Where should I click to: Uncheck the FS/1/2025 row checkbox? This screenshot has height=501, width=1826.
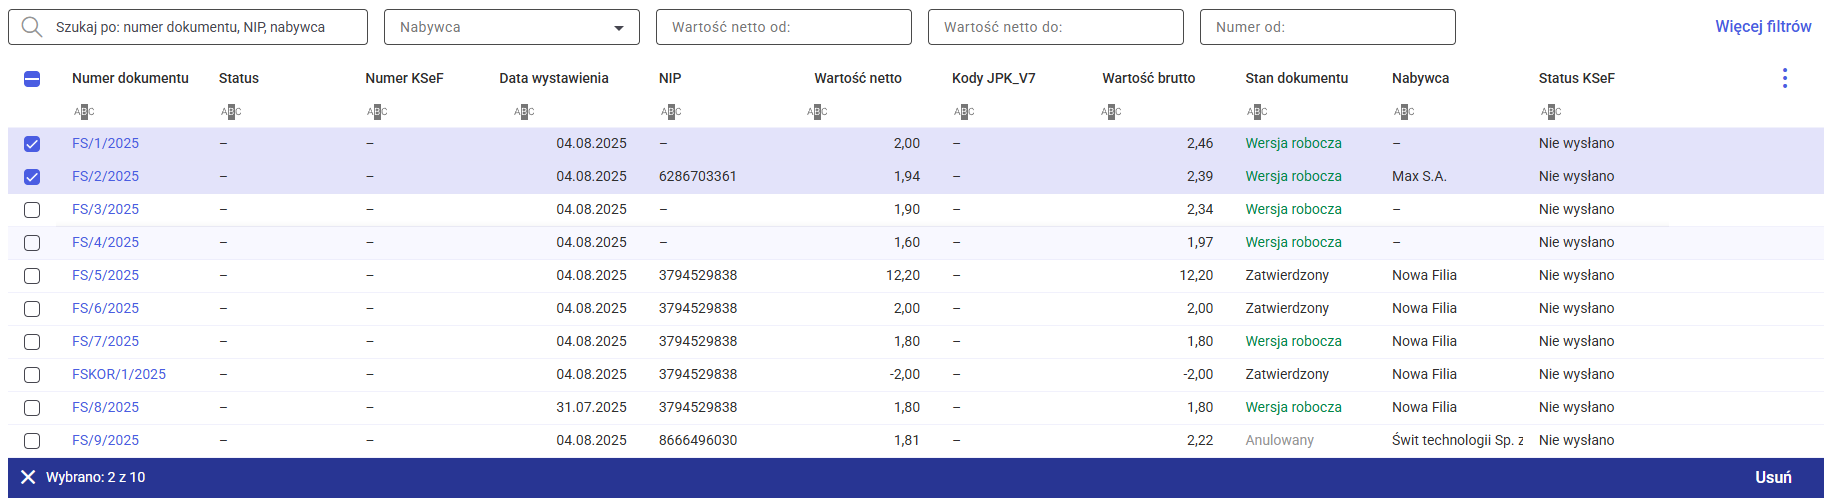point(32,144)
